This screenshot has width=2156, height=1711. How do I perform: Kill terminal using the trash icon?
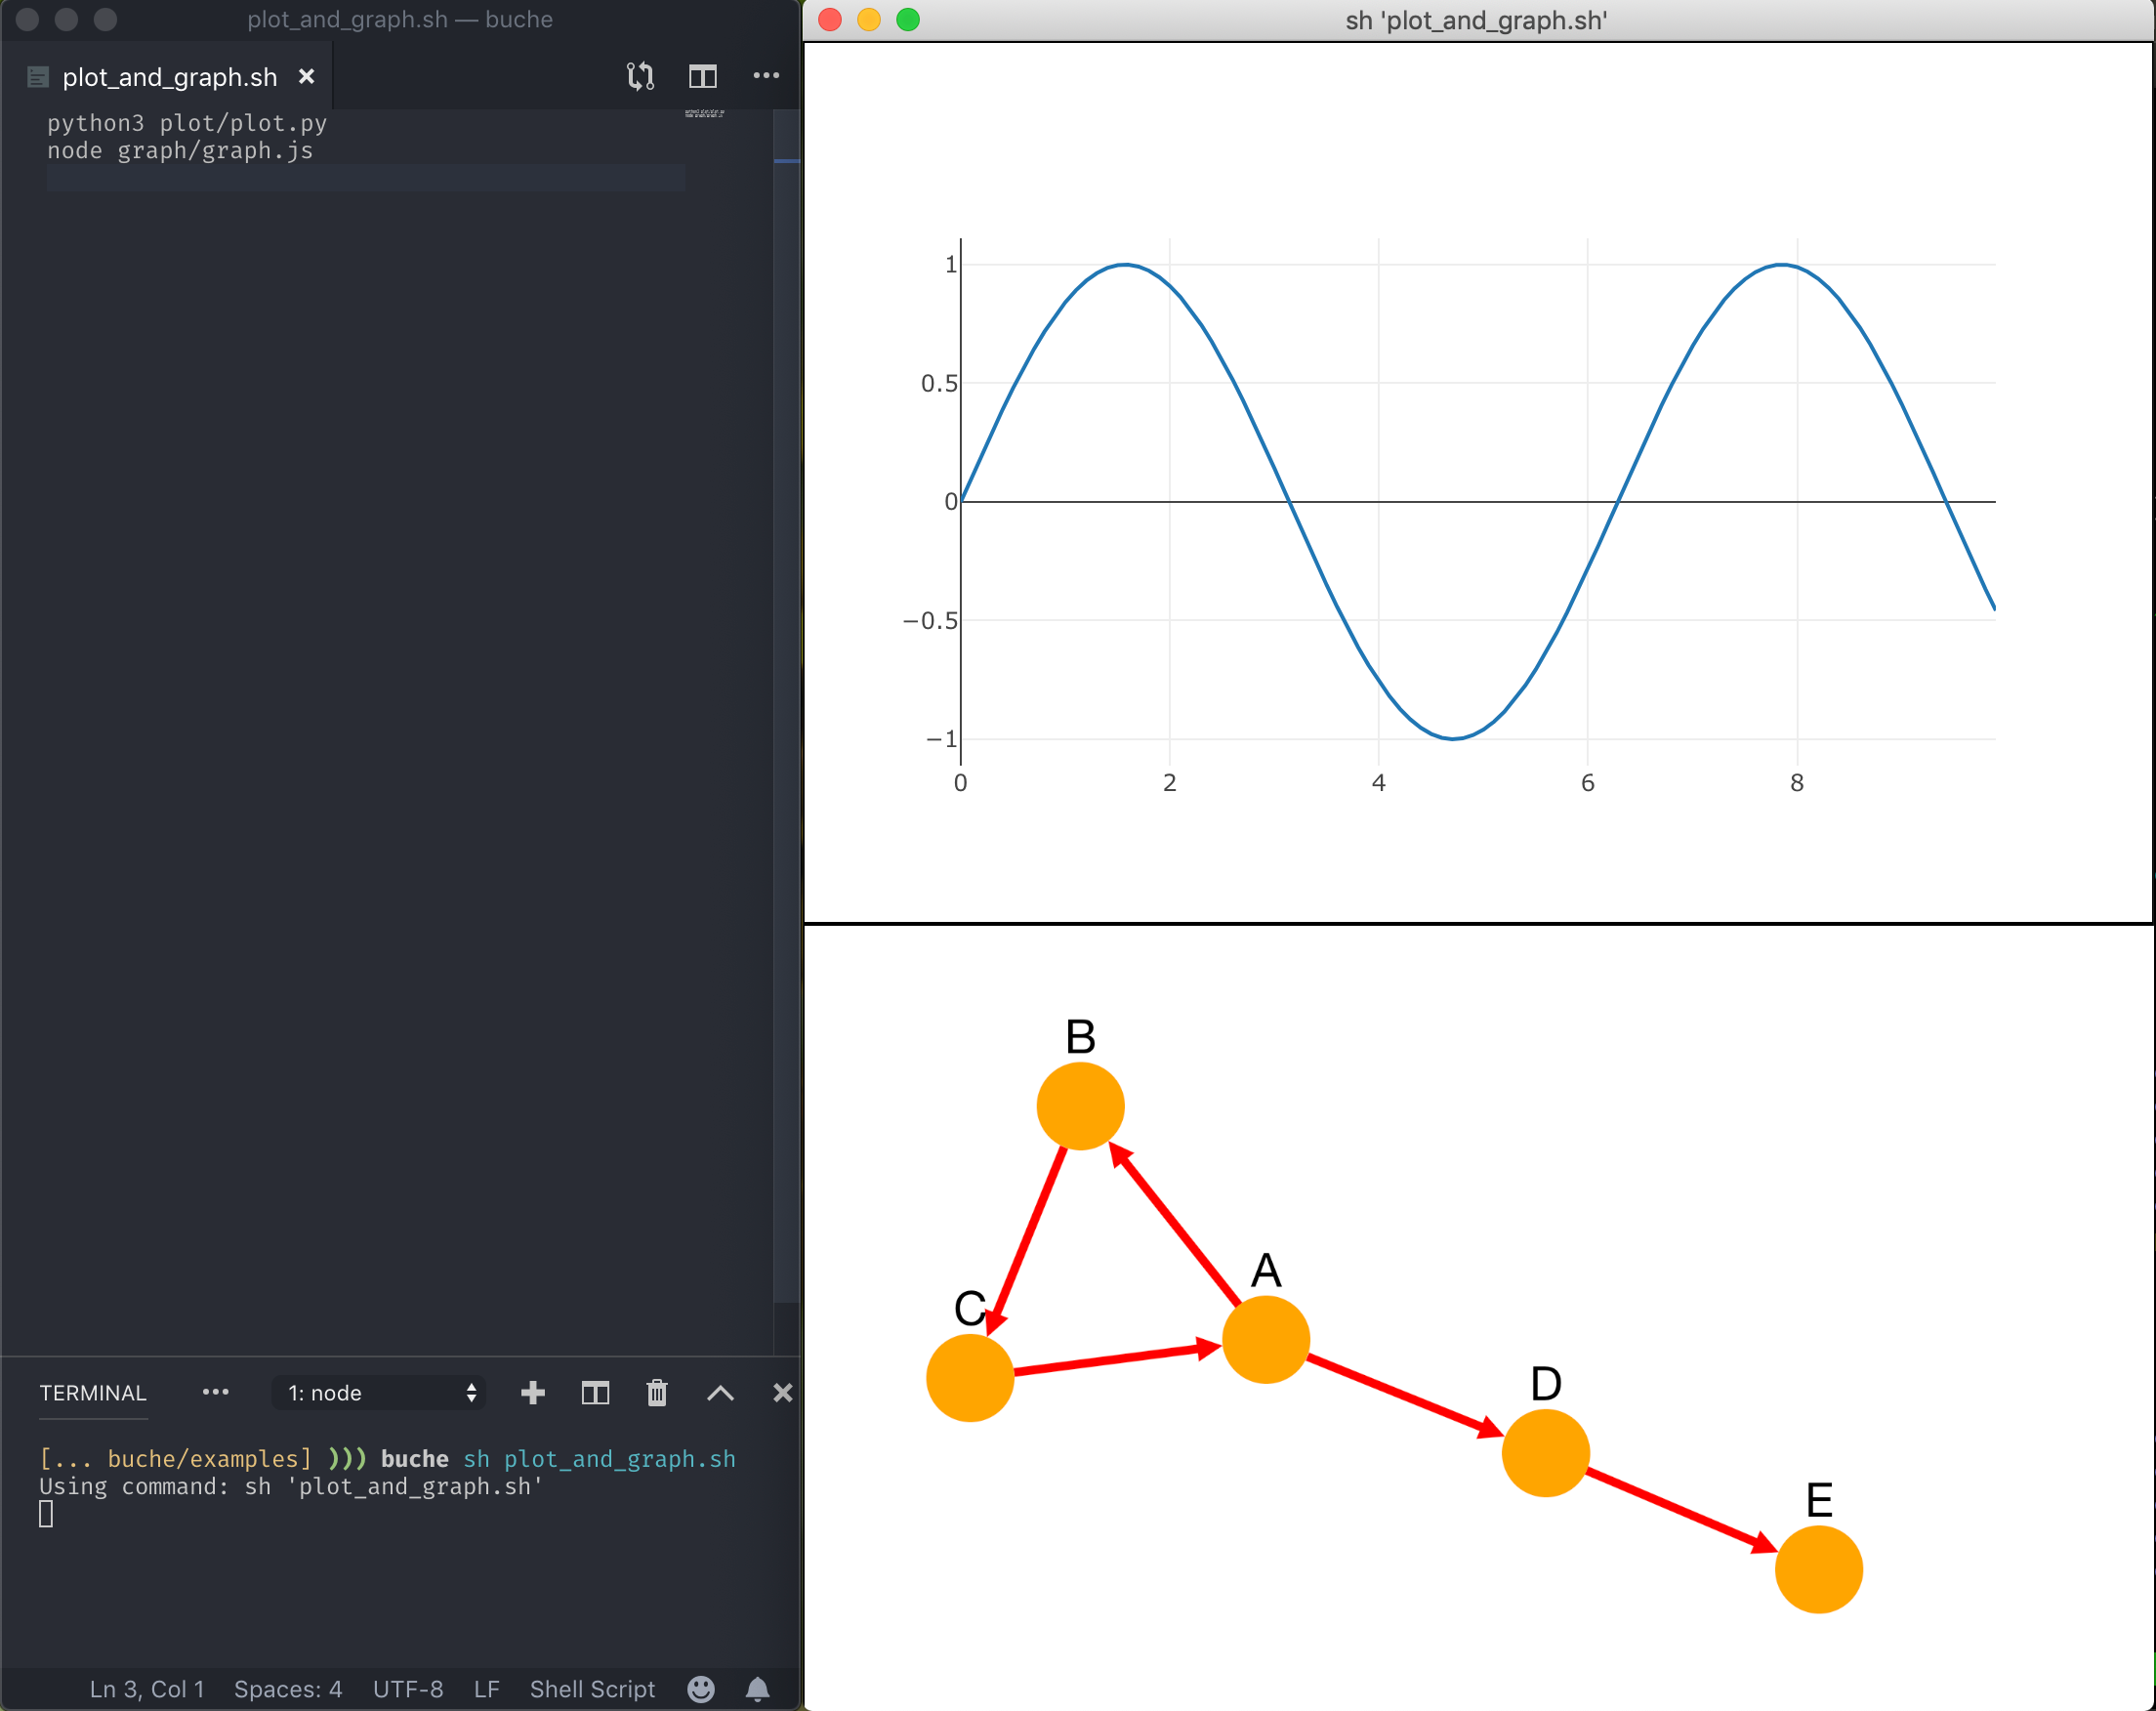pos(657,1392)
